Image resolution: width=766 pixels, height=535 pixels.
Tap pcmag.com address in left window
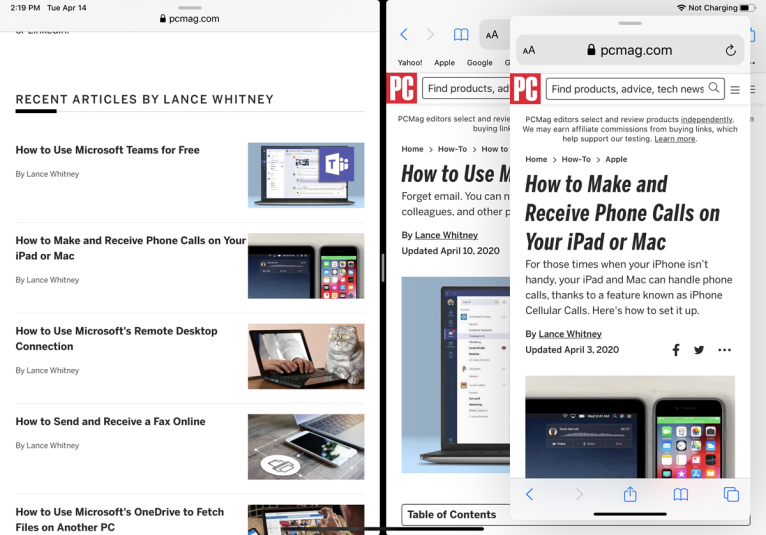194,19
